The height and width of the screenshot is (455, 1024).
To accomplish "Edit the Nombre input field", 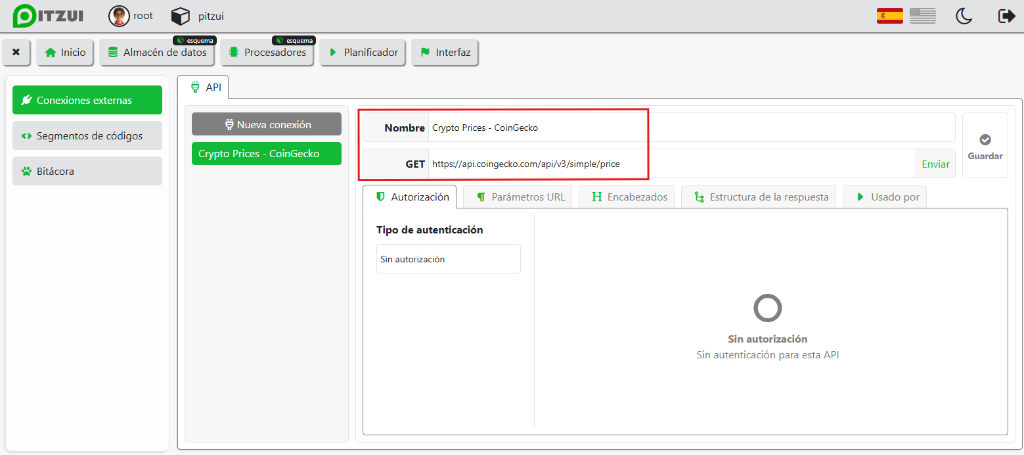I will 691,128.
